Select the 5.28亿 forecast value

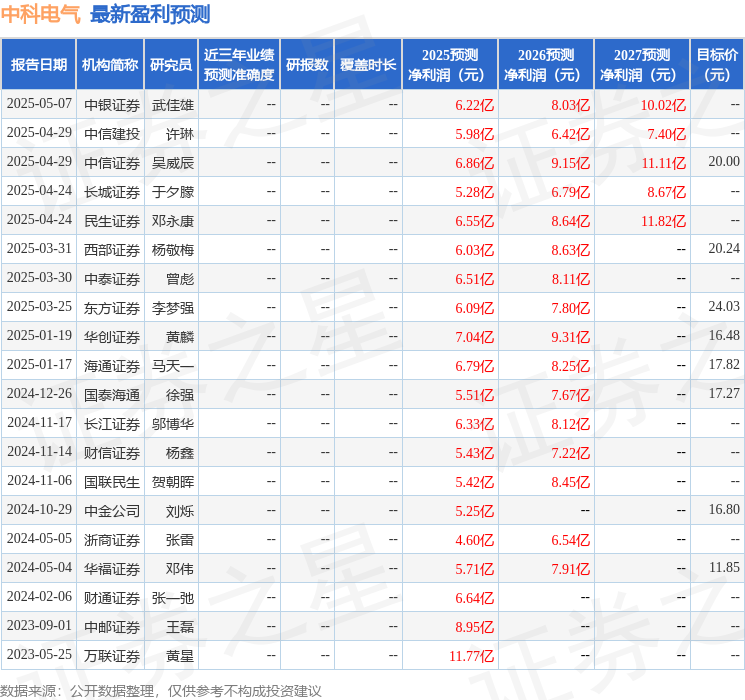pyautogui.click(x=475, y=192)
